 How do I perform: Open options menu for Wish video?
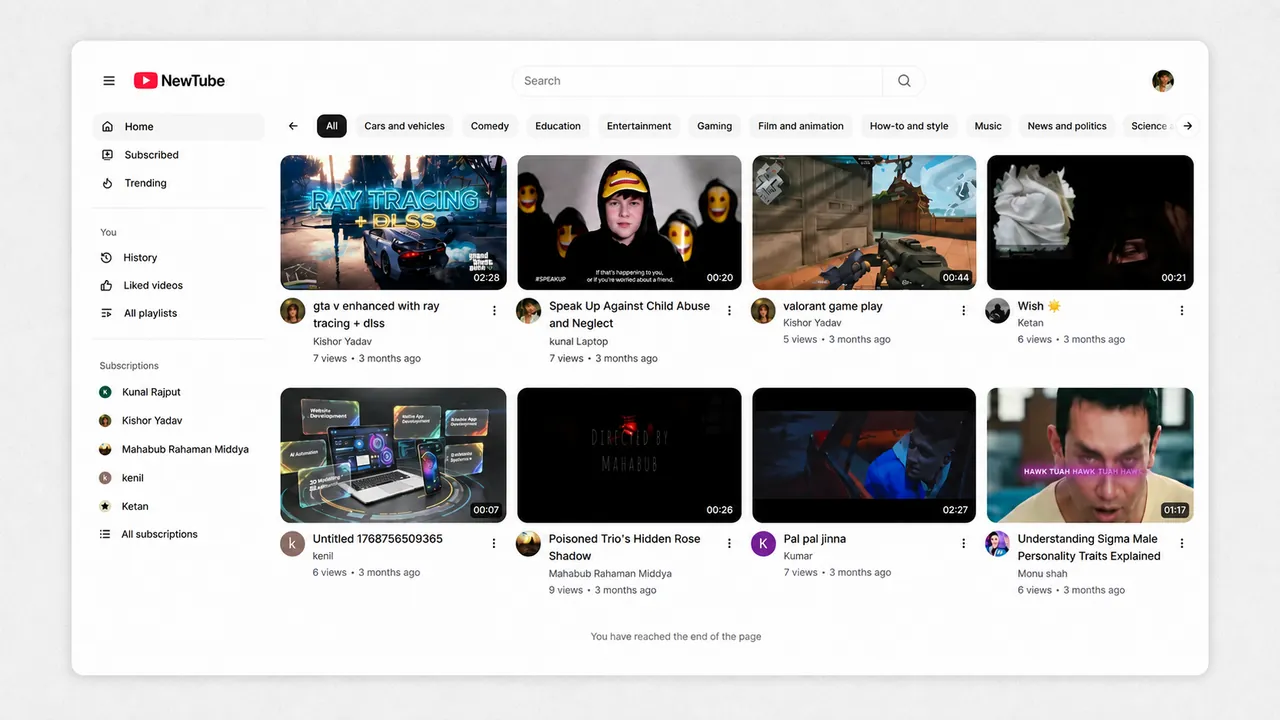pyautogui.click(x=1182, y=311)
